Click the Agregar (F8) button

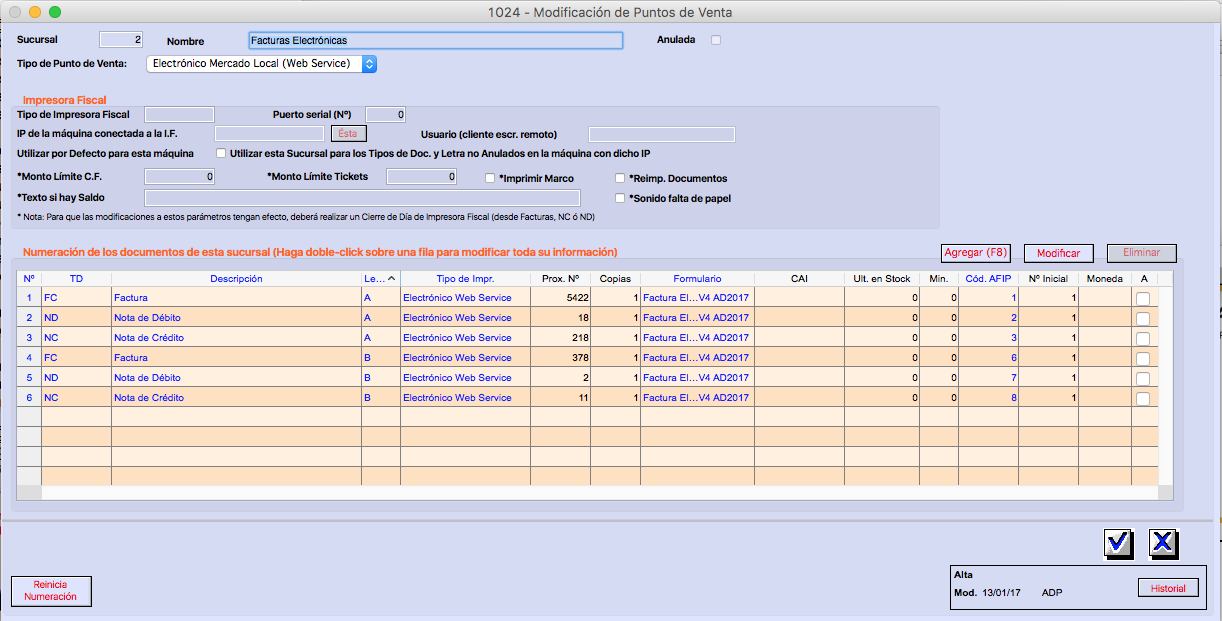976,253
